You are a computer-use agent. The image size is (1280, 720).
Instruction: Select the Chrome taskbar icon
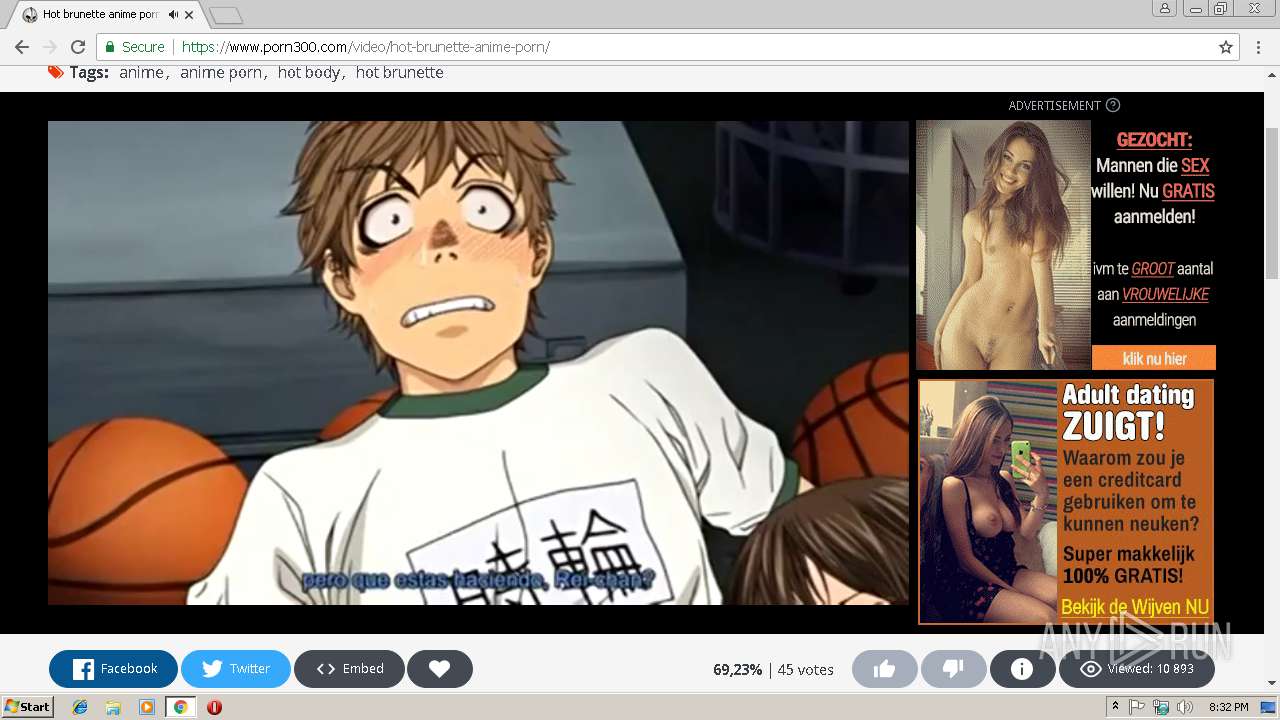click(x=180, y=707)
